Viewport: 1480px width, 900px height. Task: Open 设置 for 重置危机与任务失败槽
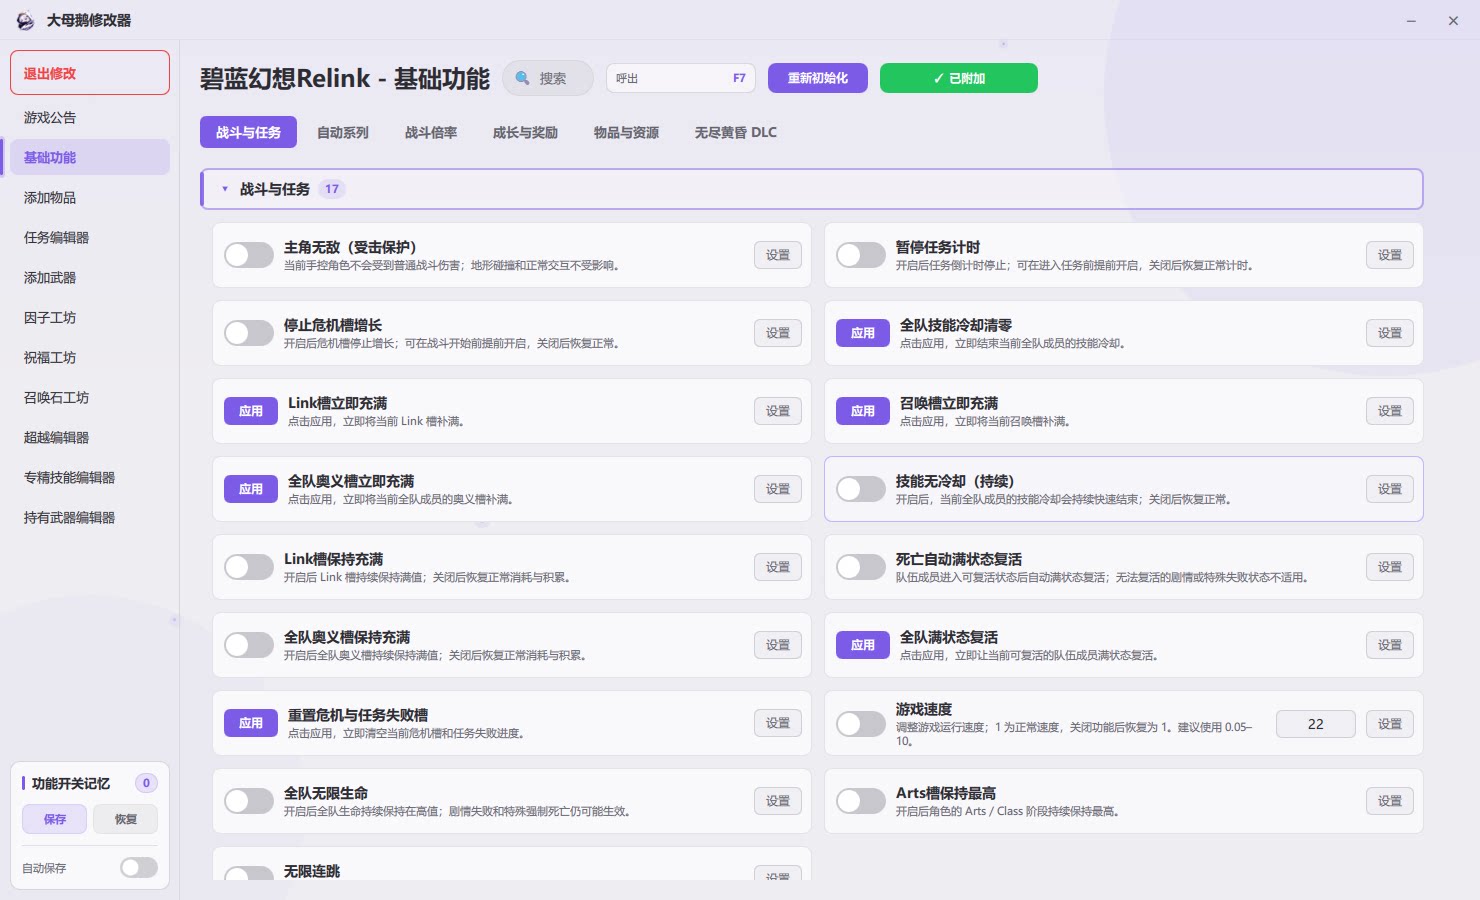(x=778, y=723)
